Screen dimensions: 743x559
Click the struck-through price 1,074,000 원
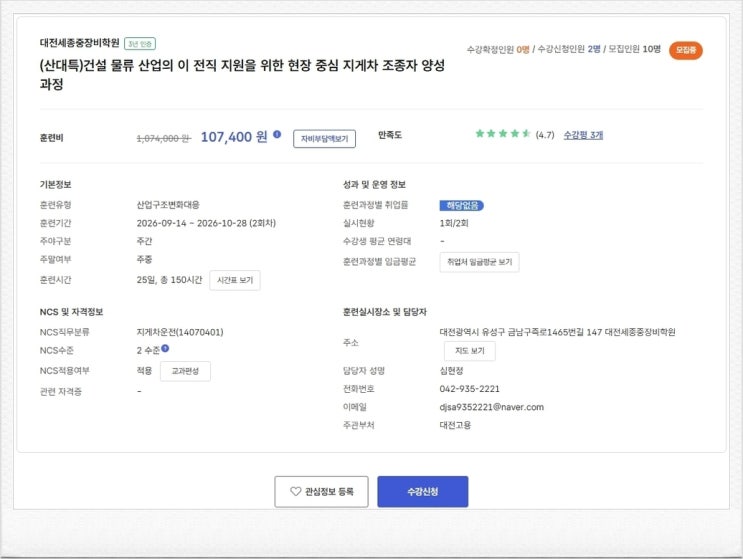point(163,138)
